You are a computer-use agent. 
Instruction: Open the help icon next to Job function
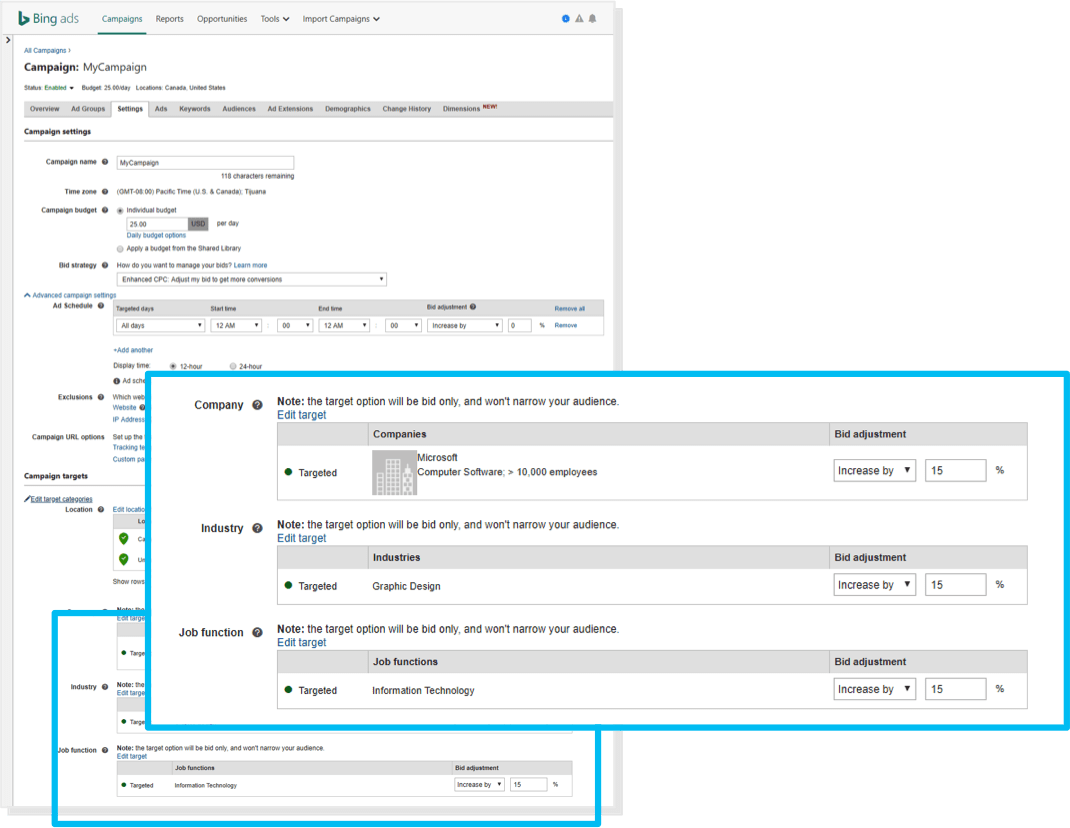[258, 632]
